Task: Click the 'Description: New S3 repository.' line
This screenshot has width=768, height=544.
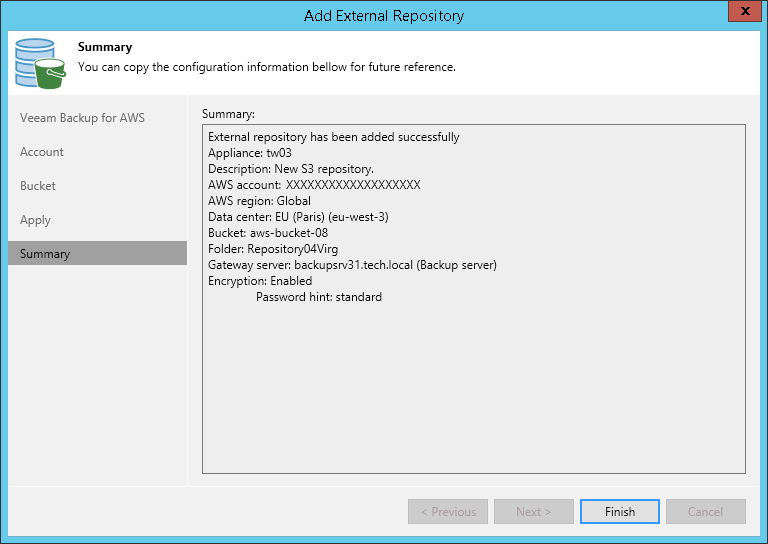Action: (x=291, y=169)
